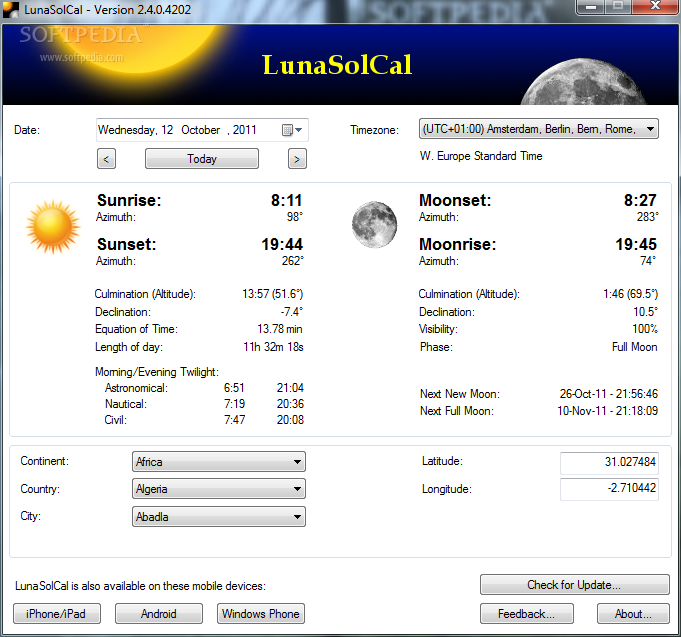Close the LunaSolCal window

[655, 7]
